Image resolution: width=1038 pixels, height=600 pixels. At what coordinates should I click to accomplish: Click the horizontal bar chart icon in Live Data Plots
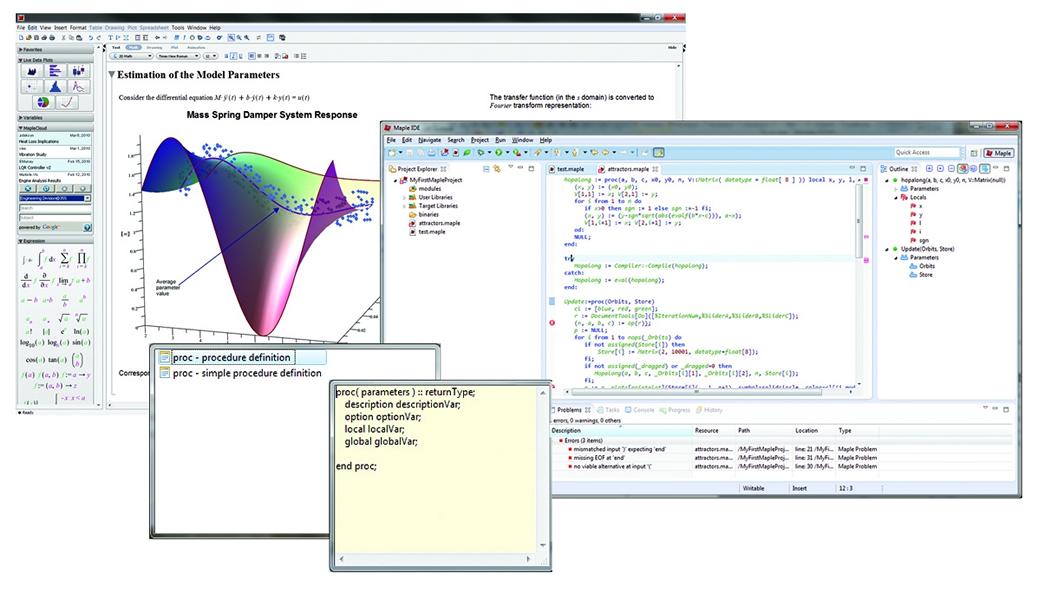click(55, 71)
